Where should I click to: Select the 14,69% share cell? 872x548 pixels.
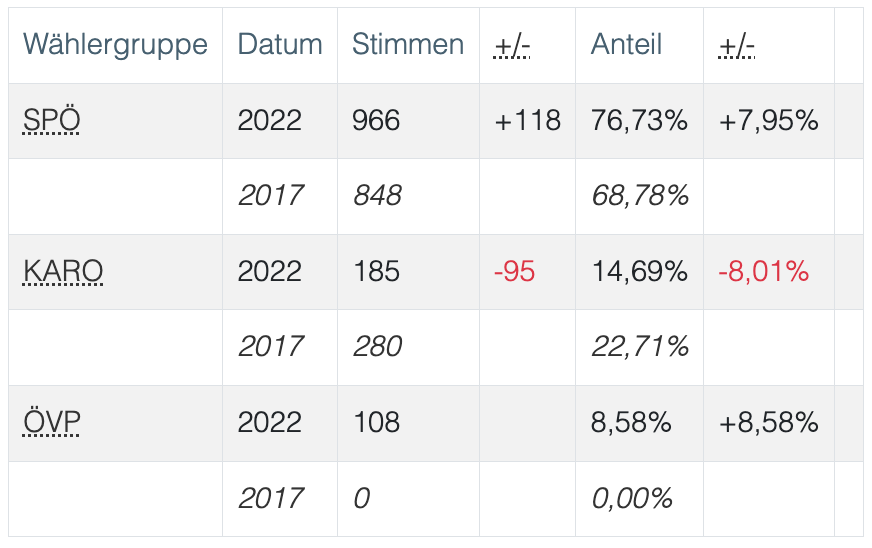pyautogui.click(x=639, y=272)
